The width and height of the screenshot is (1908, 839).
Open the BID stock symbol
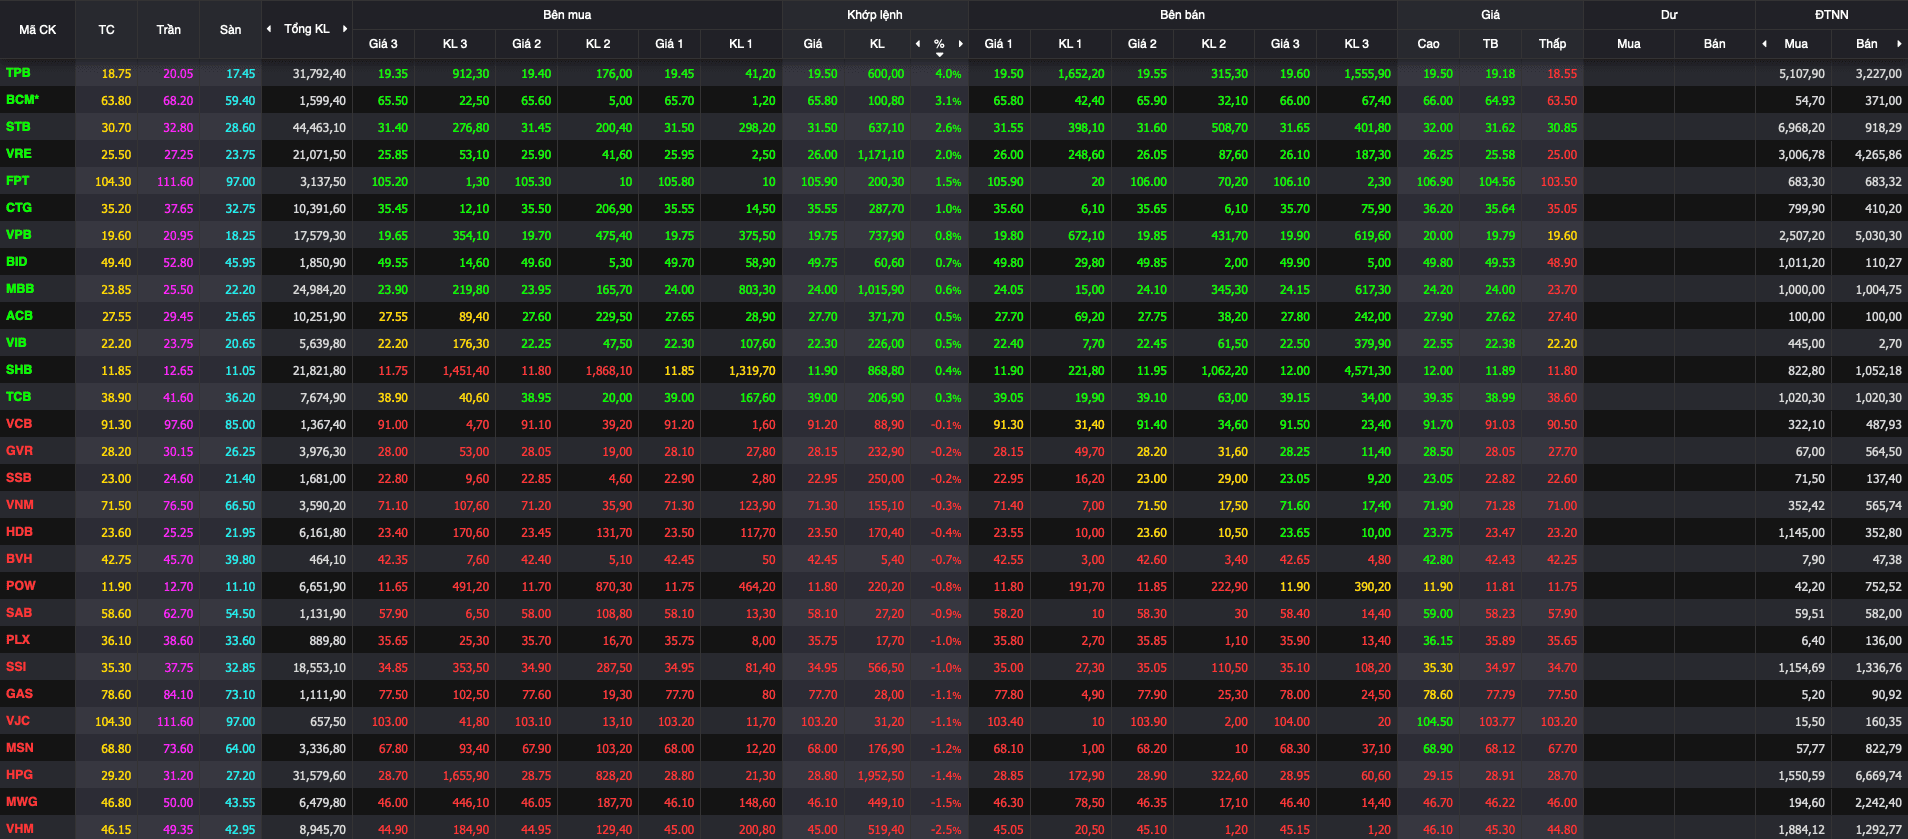coord(17,262)
